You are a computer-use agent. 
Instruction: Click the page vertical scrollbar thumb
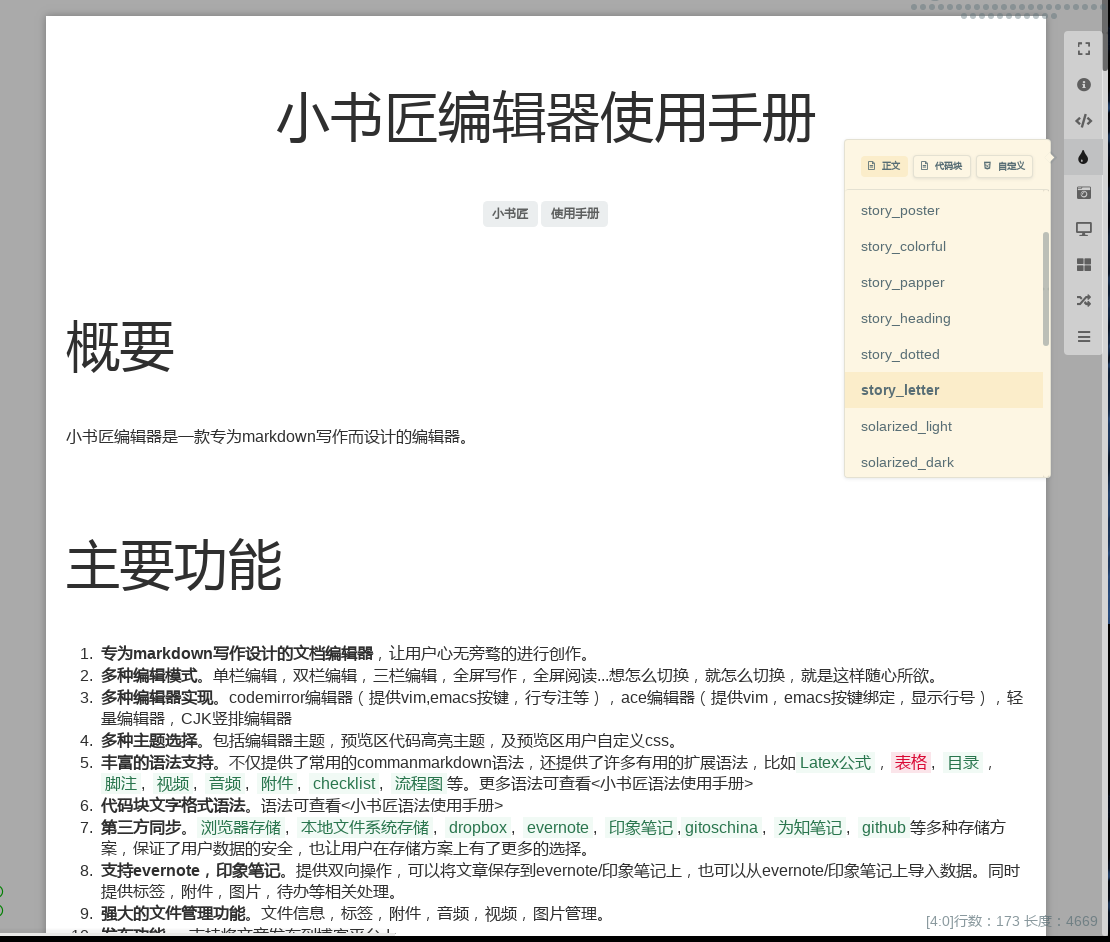pyautogui.click(x=1106, y=35)
